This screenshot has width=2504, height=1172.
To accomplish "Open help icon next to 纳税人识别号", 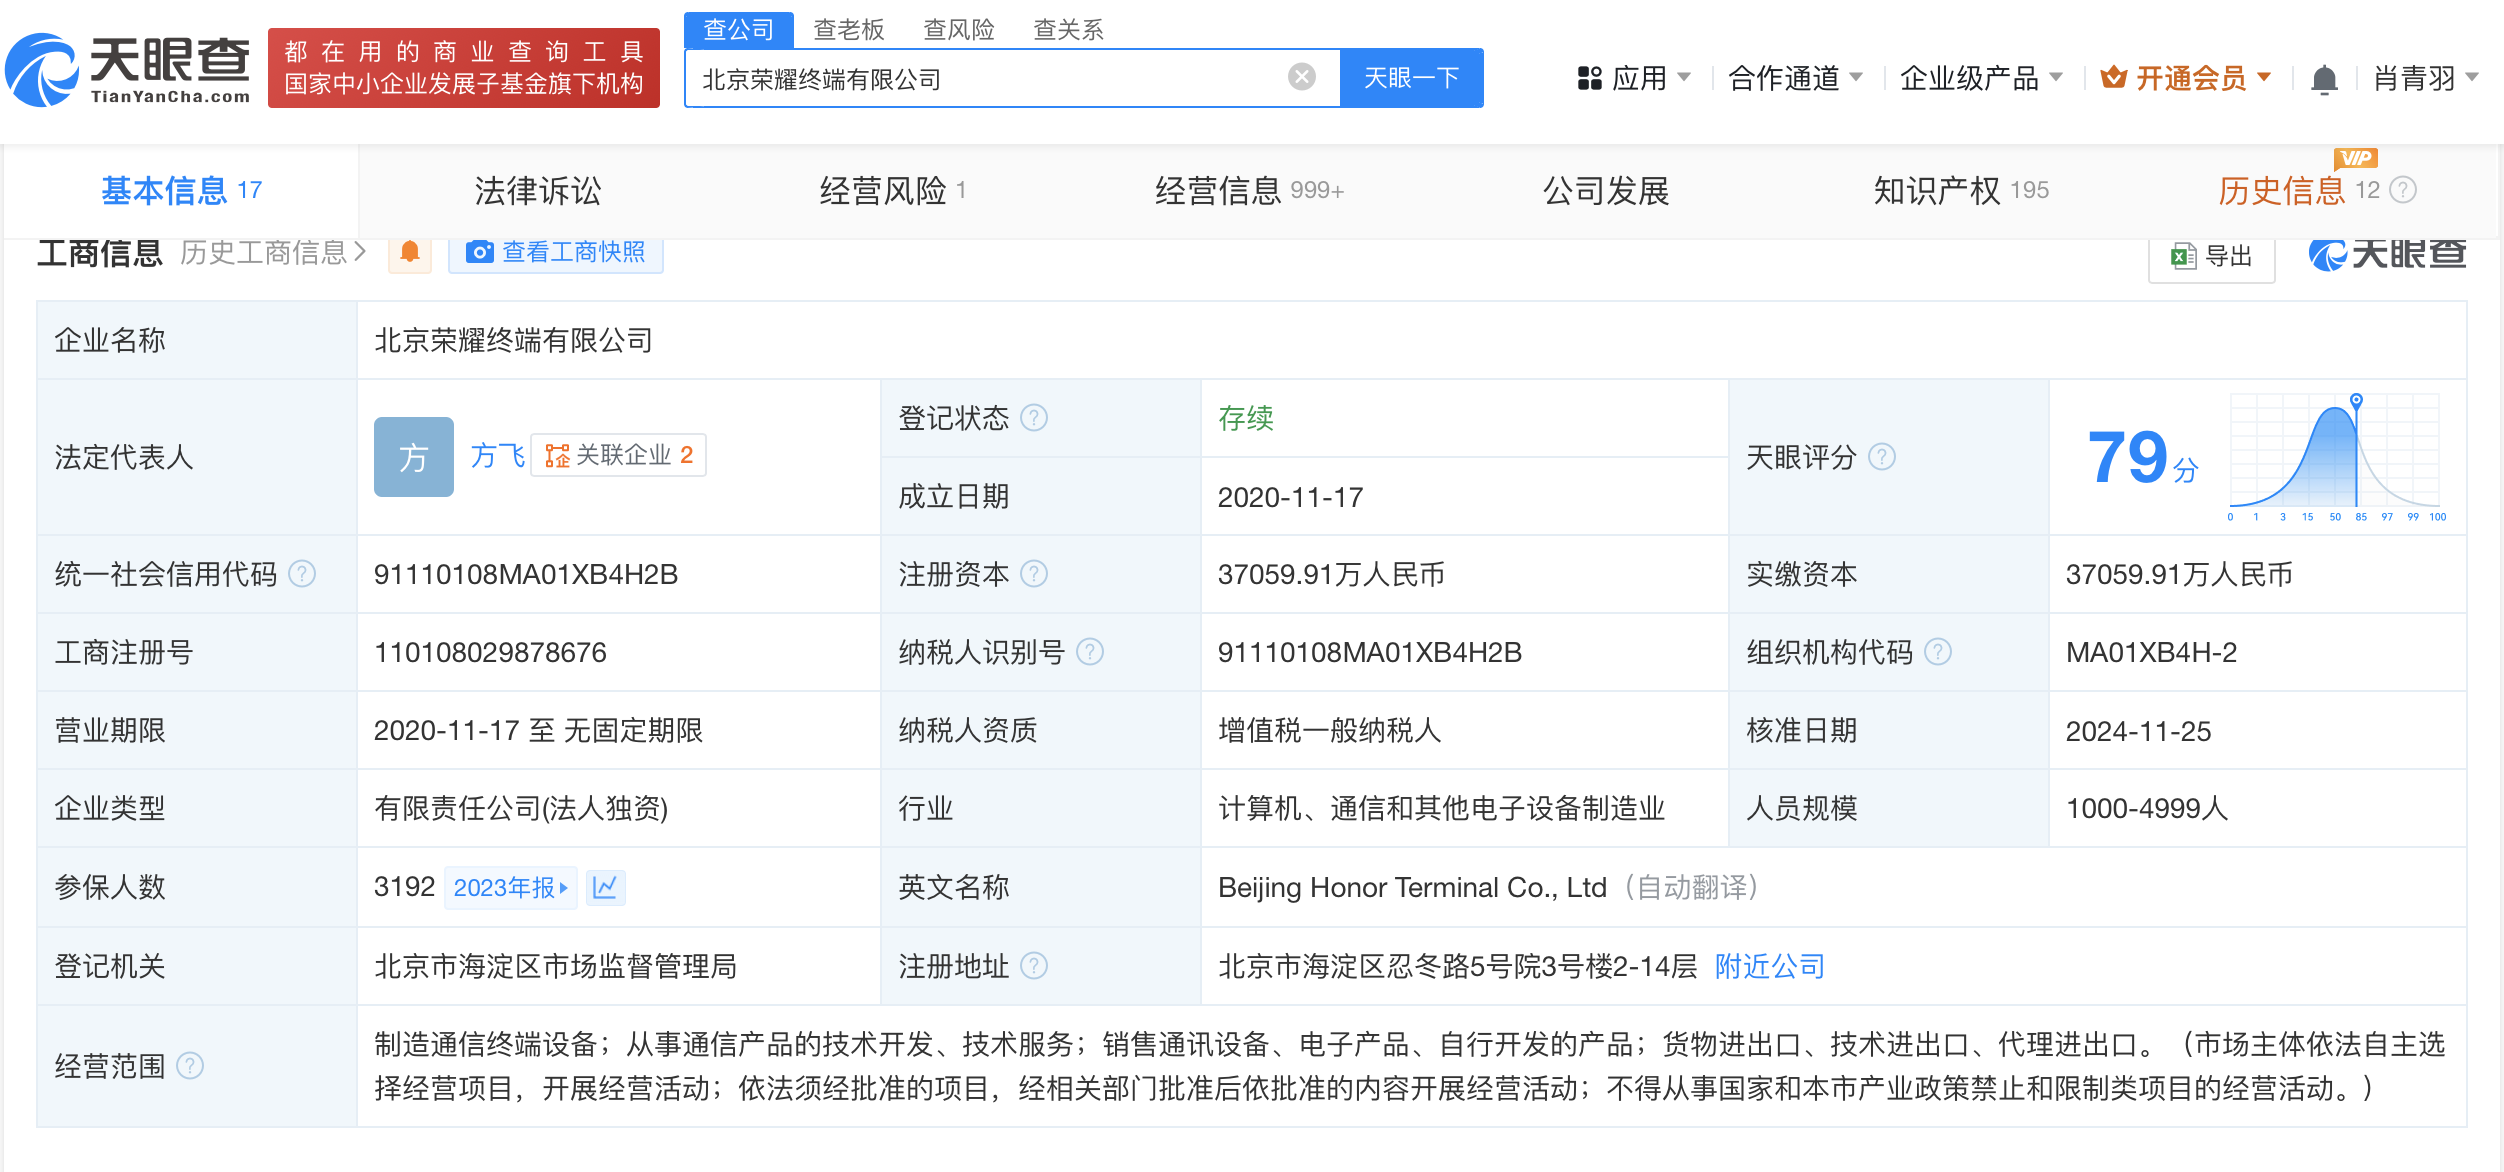I will 1090,652.
